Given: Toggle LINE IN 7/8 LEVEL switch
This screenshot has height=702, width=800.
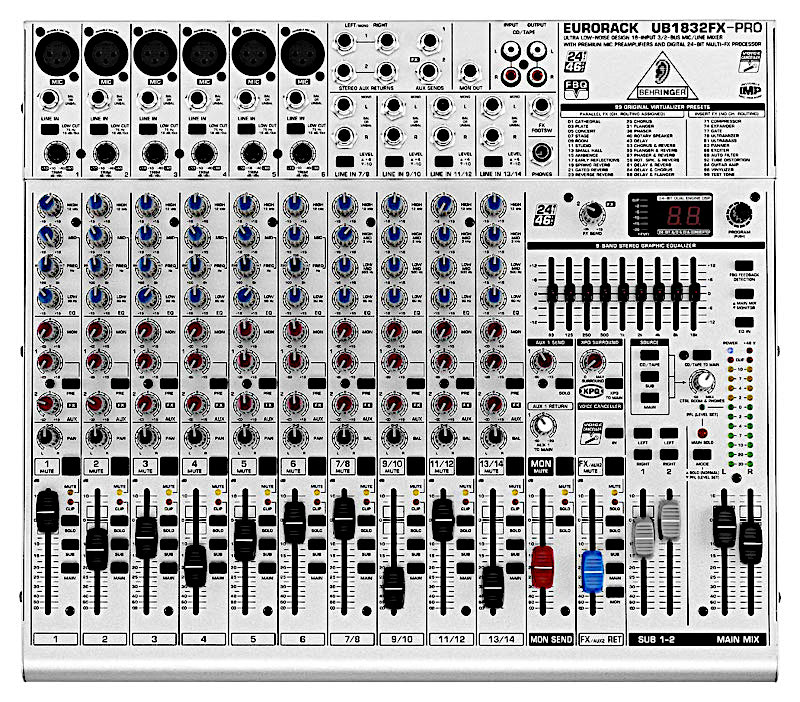Looking at the screenshot, I should 345,161.
